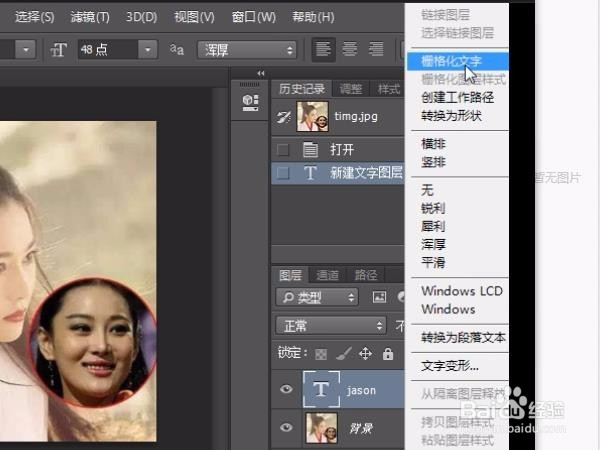This screenshot has width=600, height=450.
Task: Choose 浑厚 in context menu
Action: click(x=458, y=245)
